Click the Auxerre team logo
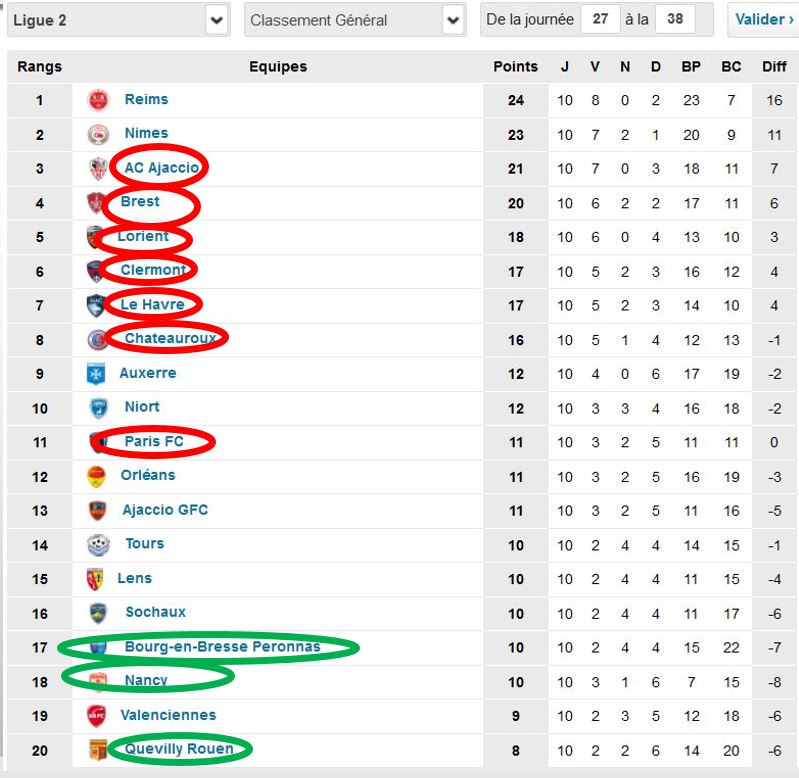Image resolution: width=799 pixels, height=778 pixels. pyautogui.click(x=96, y=373)
